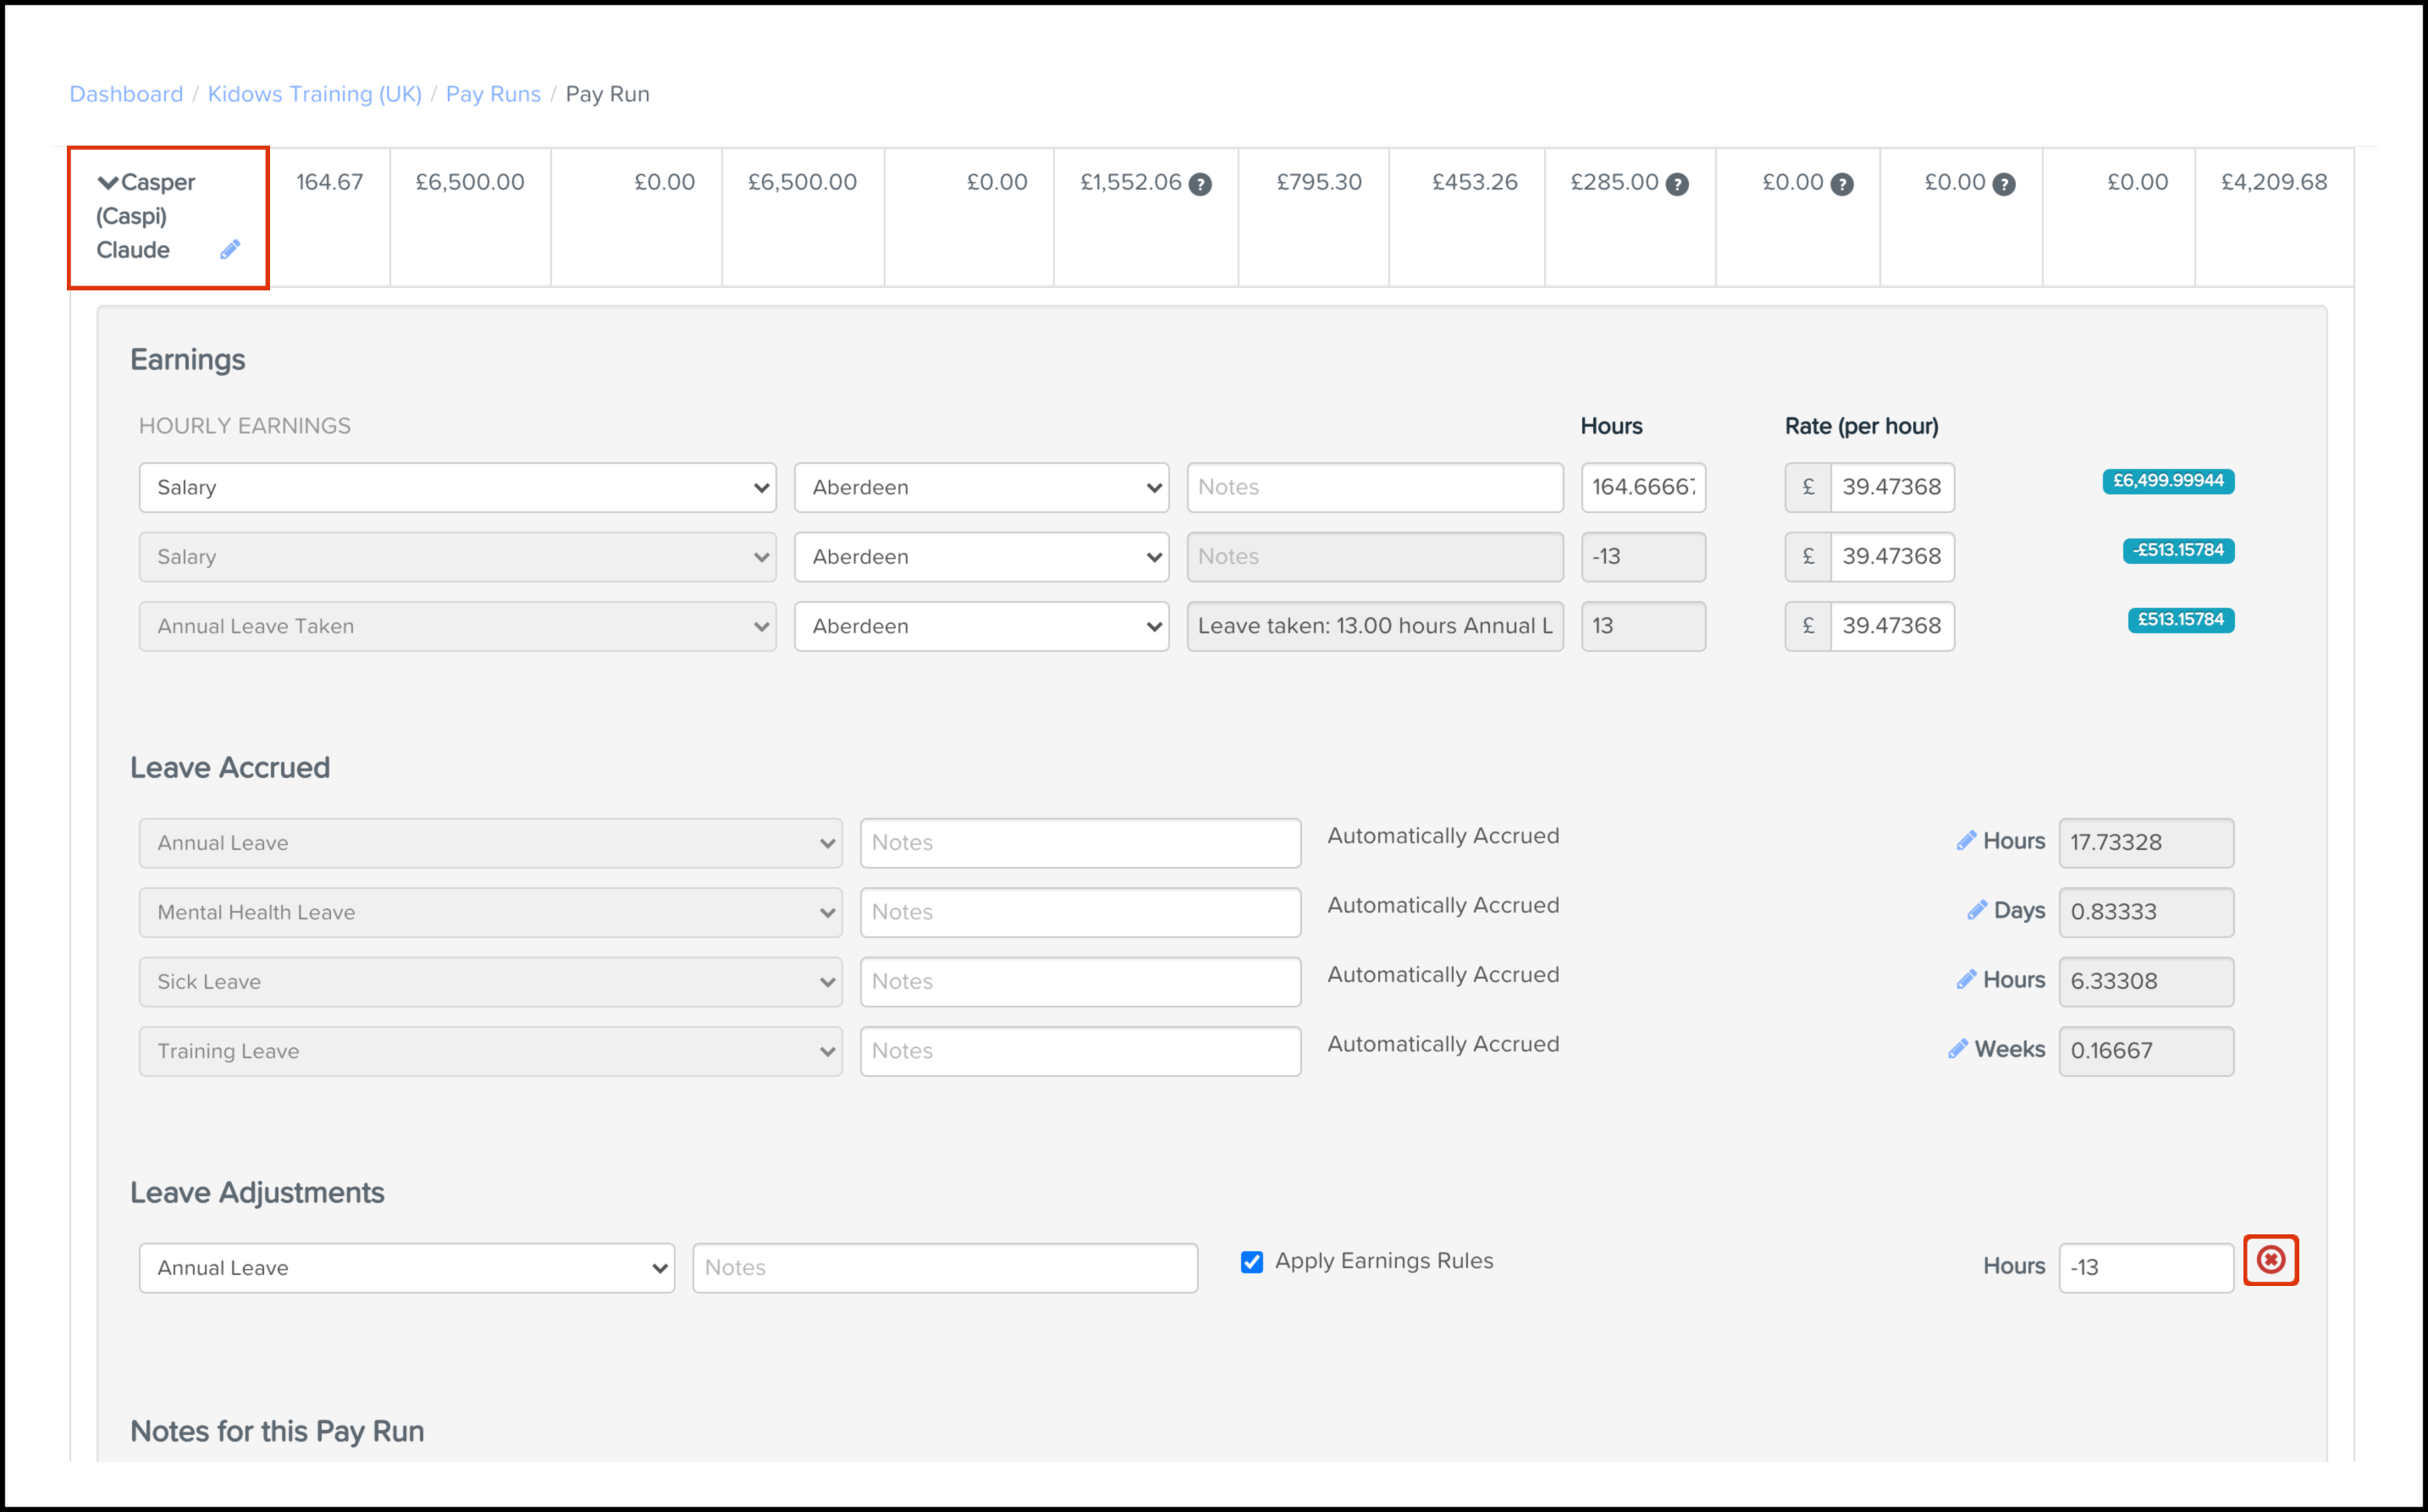Click the red delete leave adjustment icon

2270,1260
